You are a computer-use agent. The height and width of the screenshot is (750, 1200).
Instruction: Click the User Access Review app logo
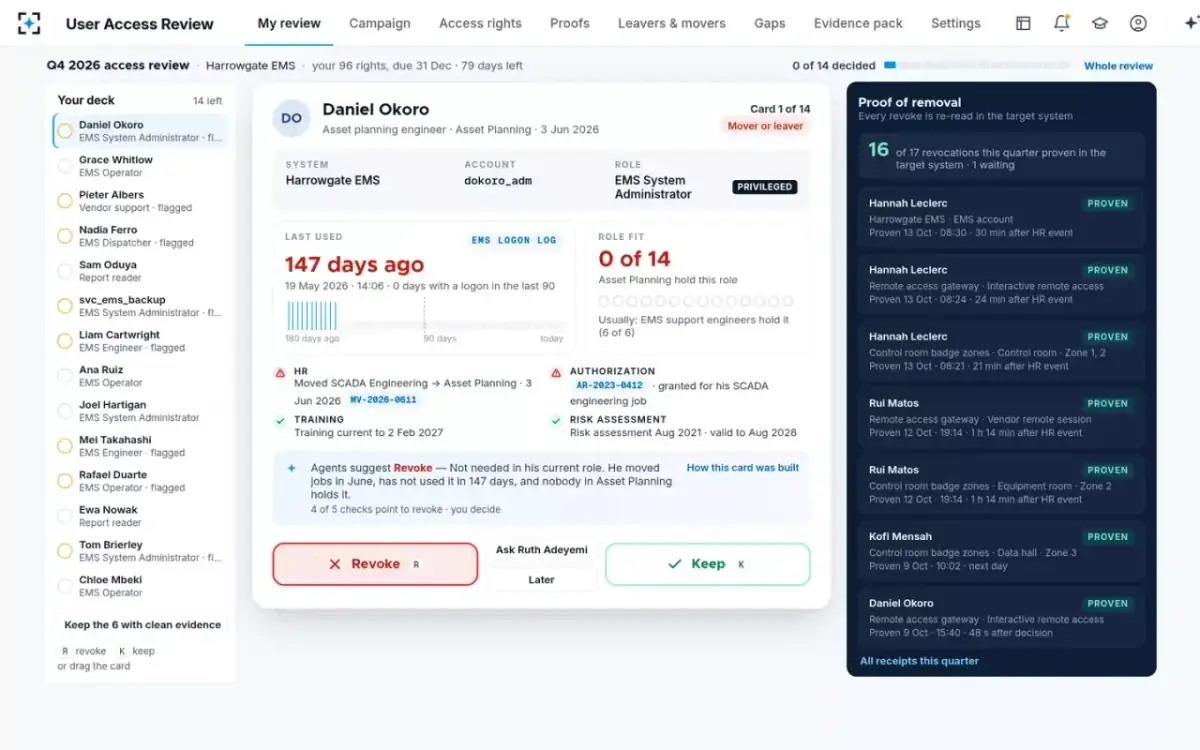click(x=29, y=23)
